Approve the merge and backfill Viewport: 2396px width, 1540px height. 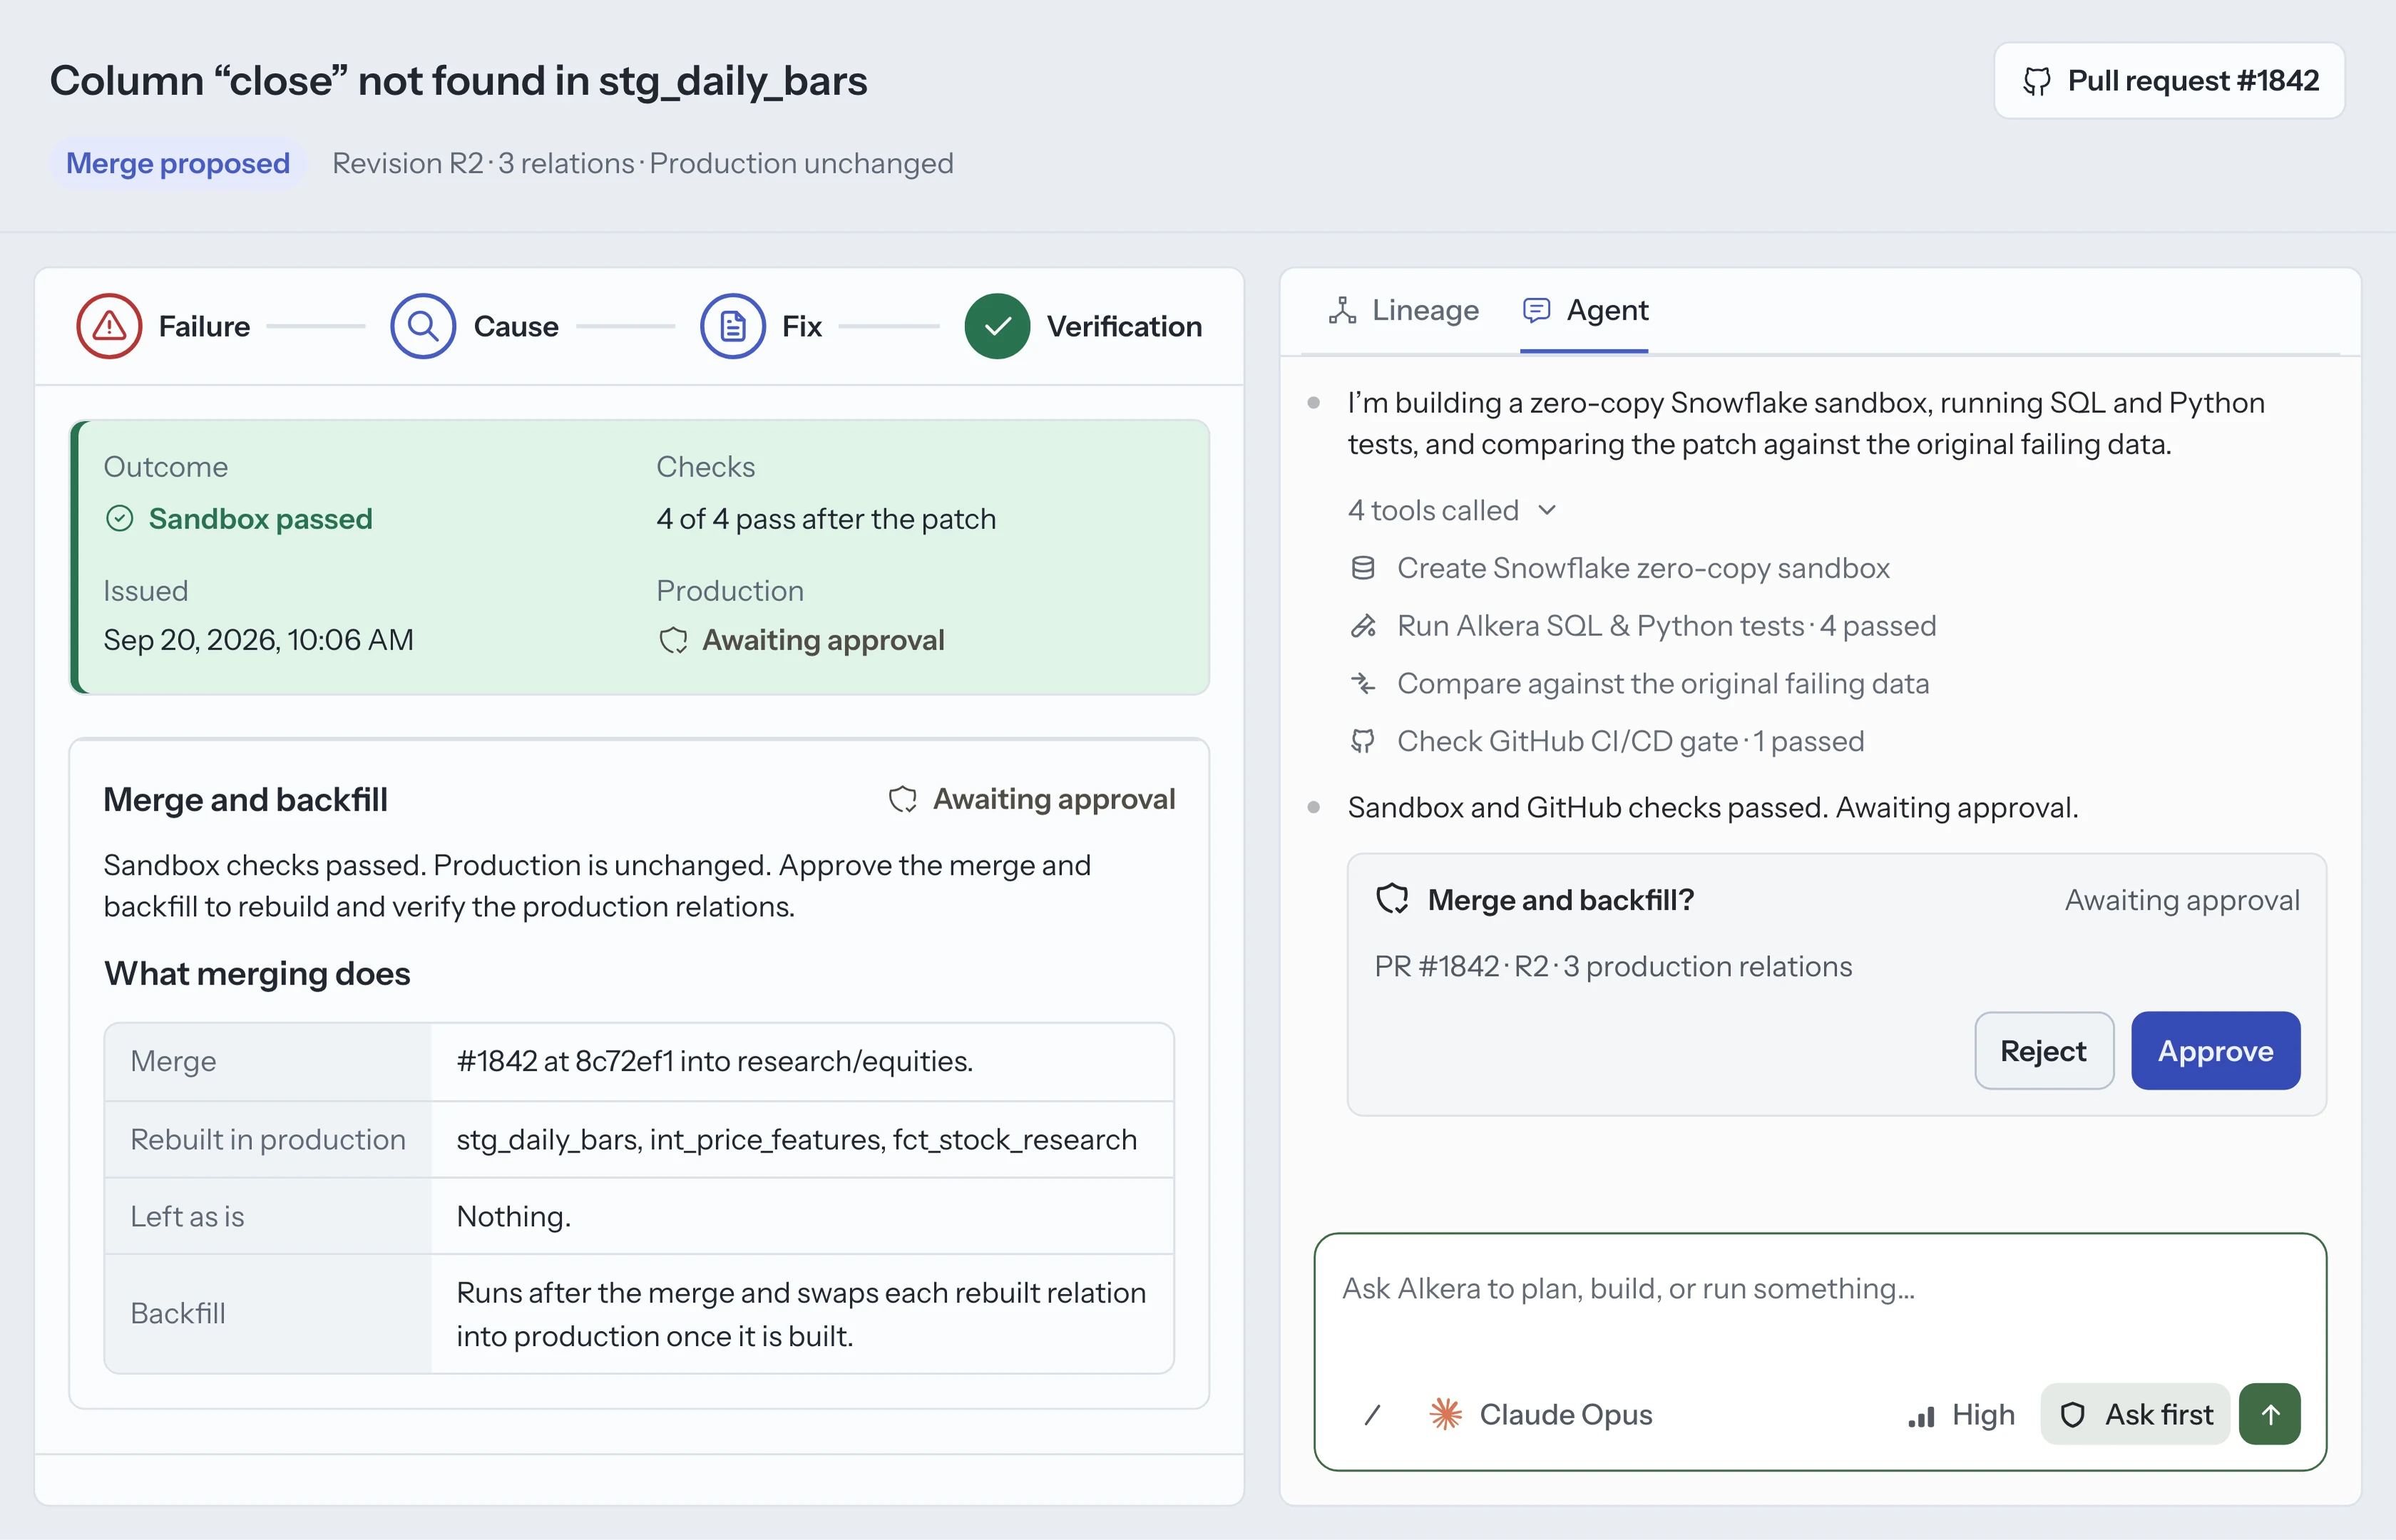click(2215, 1051)
